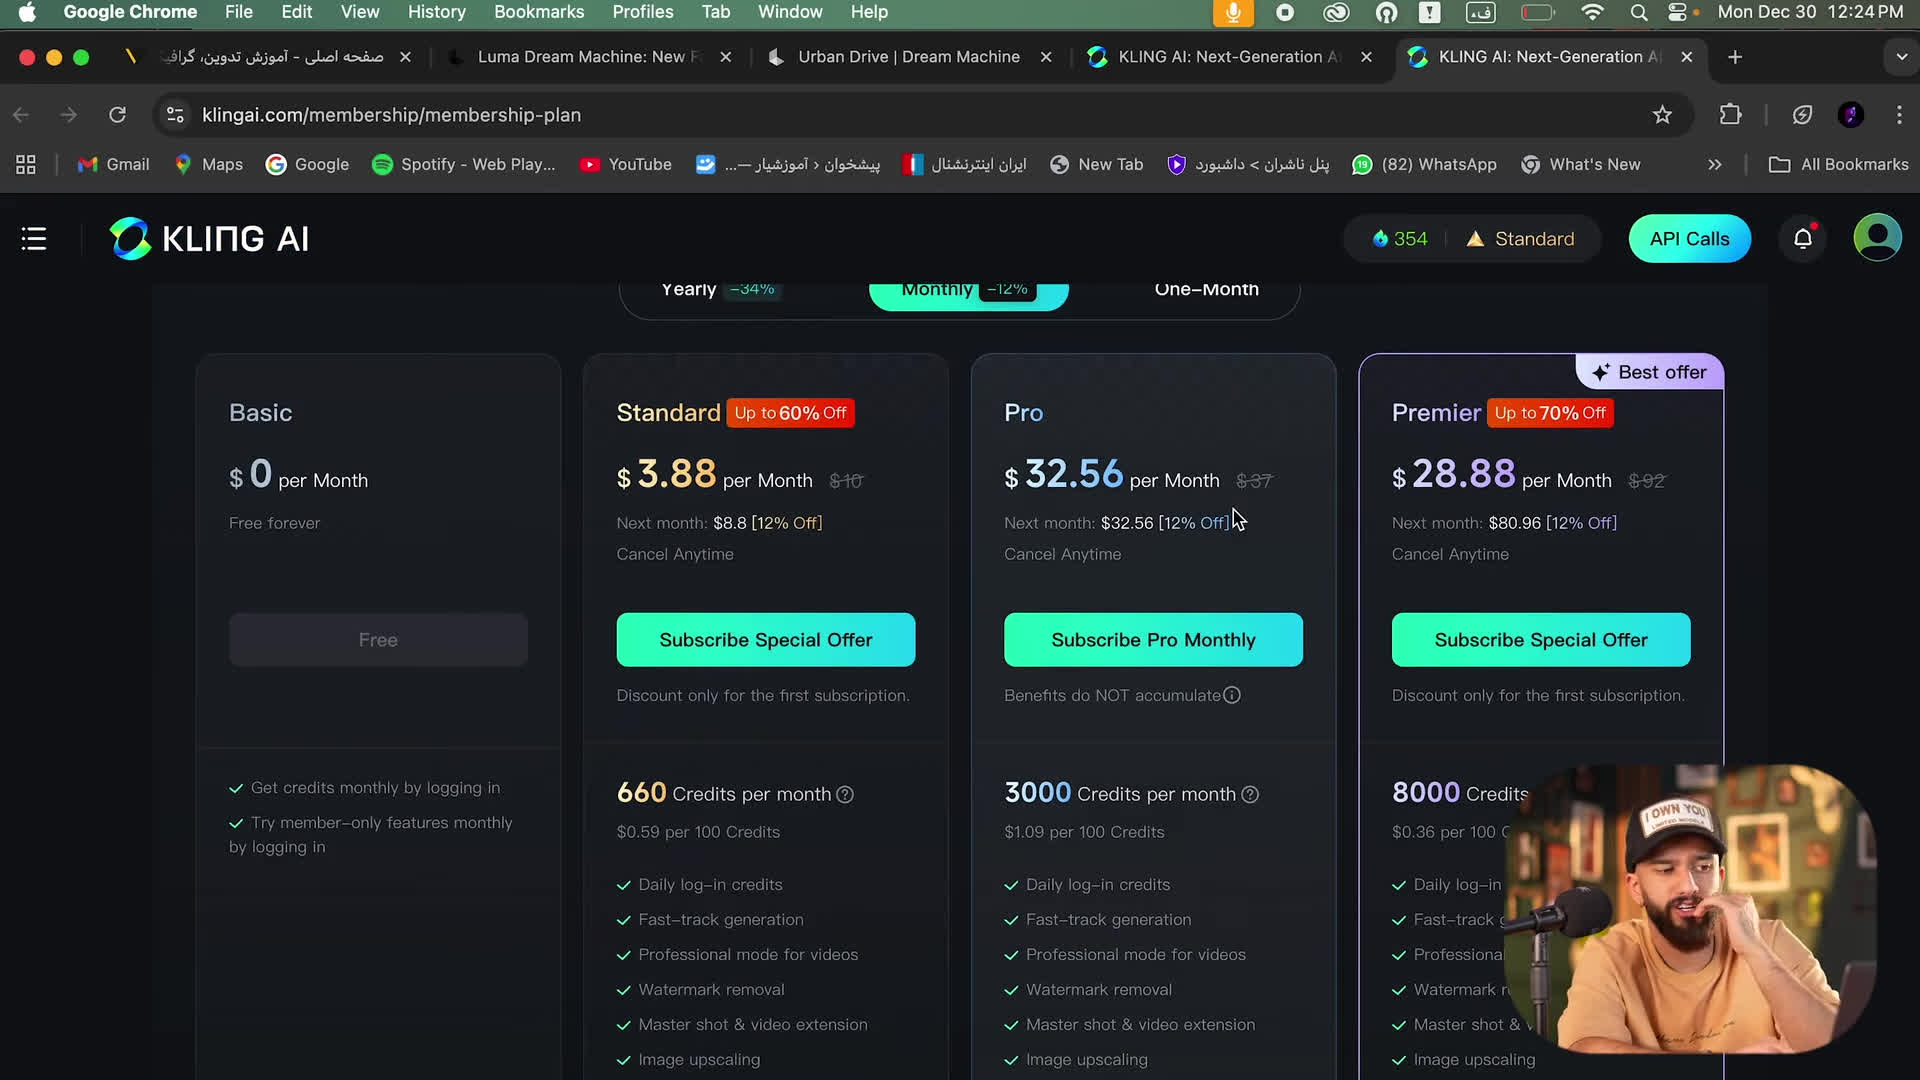Open macOS Wi-Fi menu

point(1592,12)
